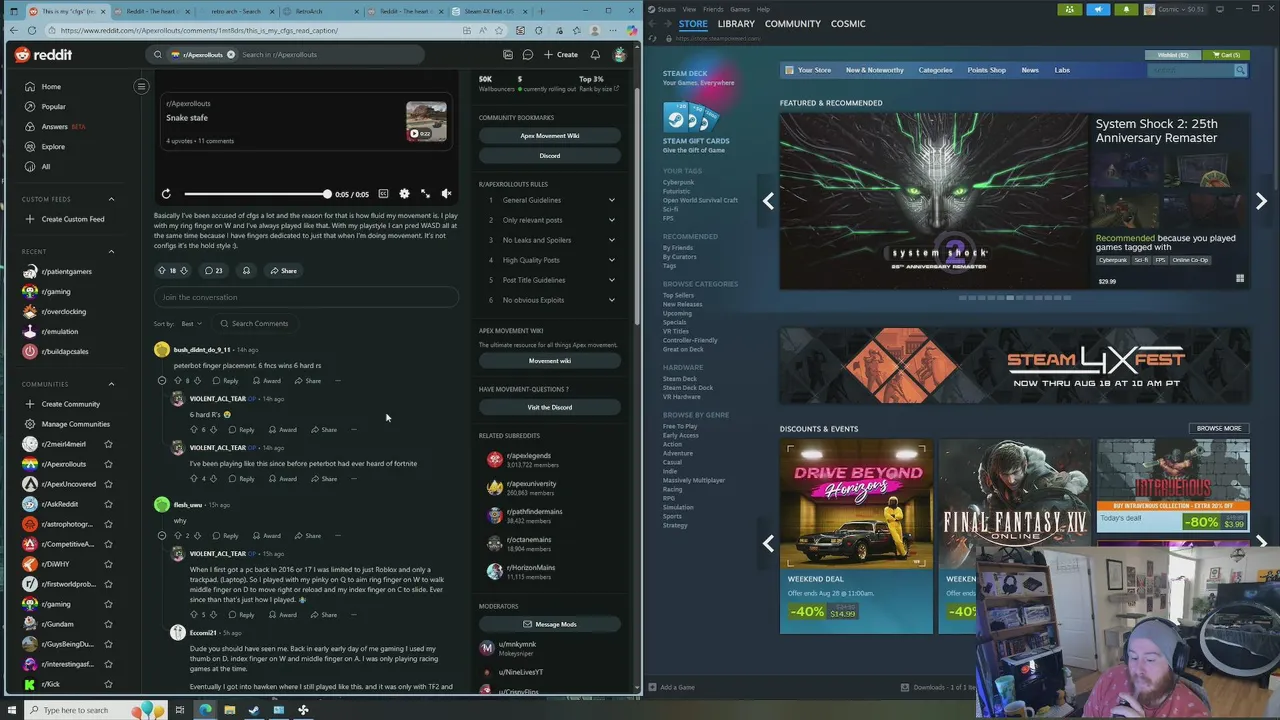Image resolution: width=1280 pixels, height=720 pixels.
Task: Open video settings gear on Reddit player
Action: pyautogui.click(x=404, y=194)
